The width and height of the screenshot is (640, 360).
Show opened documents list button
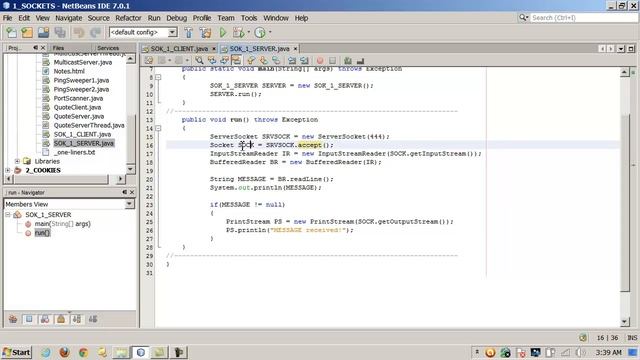(621, 49)
